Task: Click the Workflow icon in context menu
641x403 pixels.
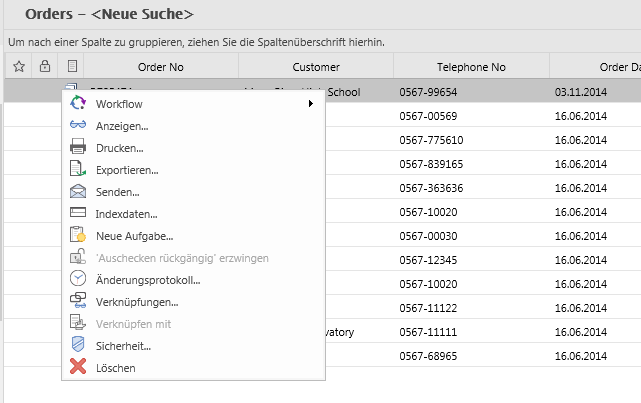Action: coord(78,104)
